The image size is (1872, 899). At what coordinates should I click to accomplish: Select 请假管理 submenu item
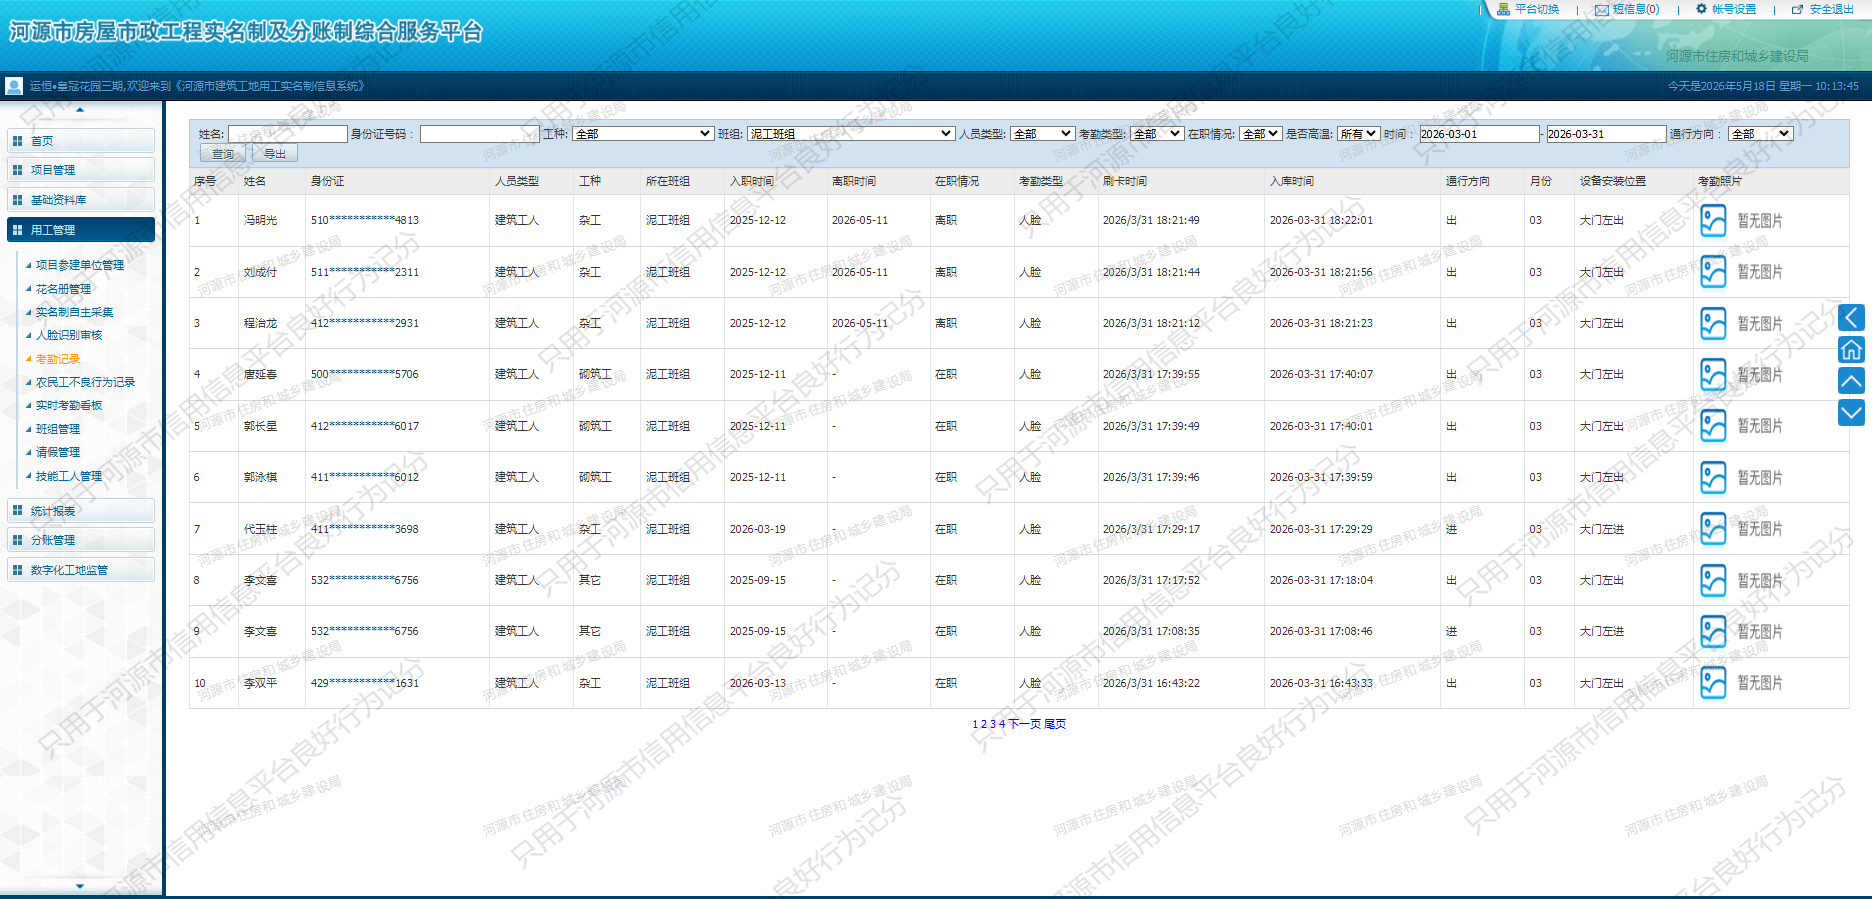[58, 452]
